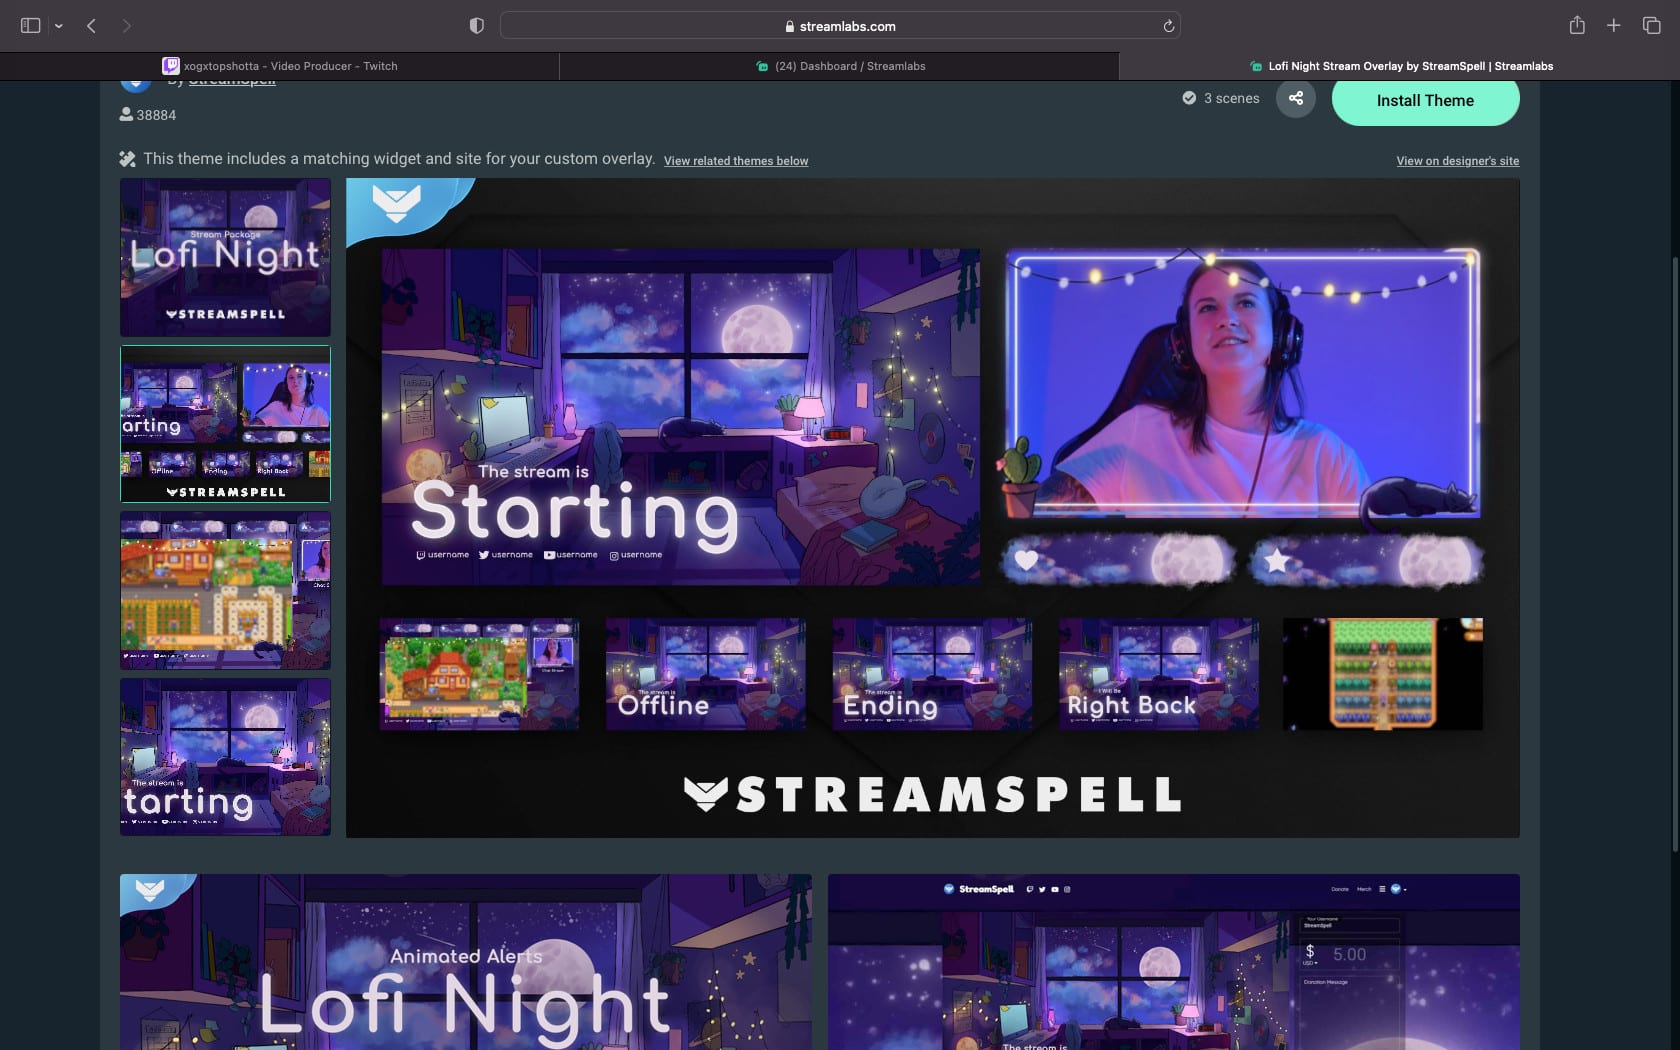Toggle the Safari sidebar

[x=31, y=25]
